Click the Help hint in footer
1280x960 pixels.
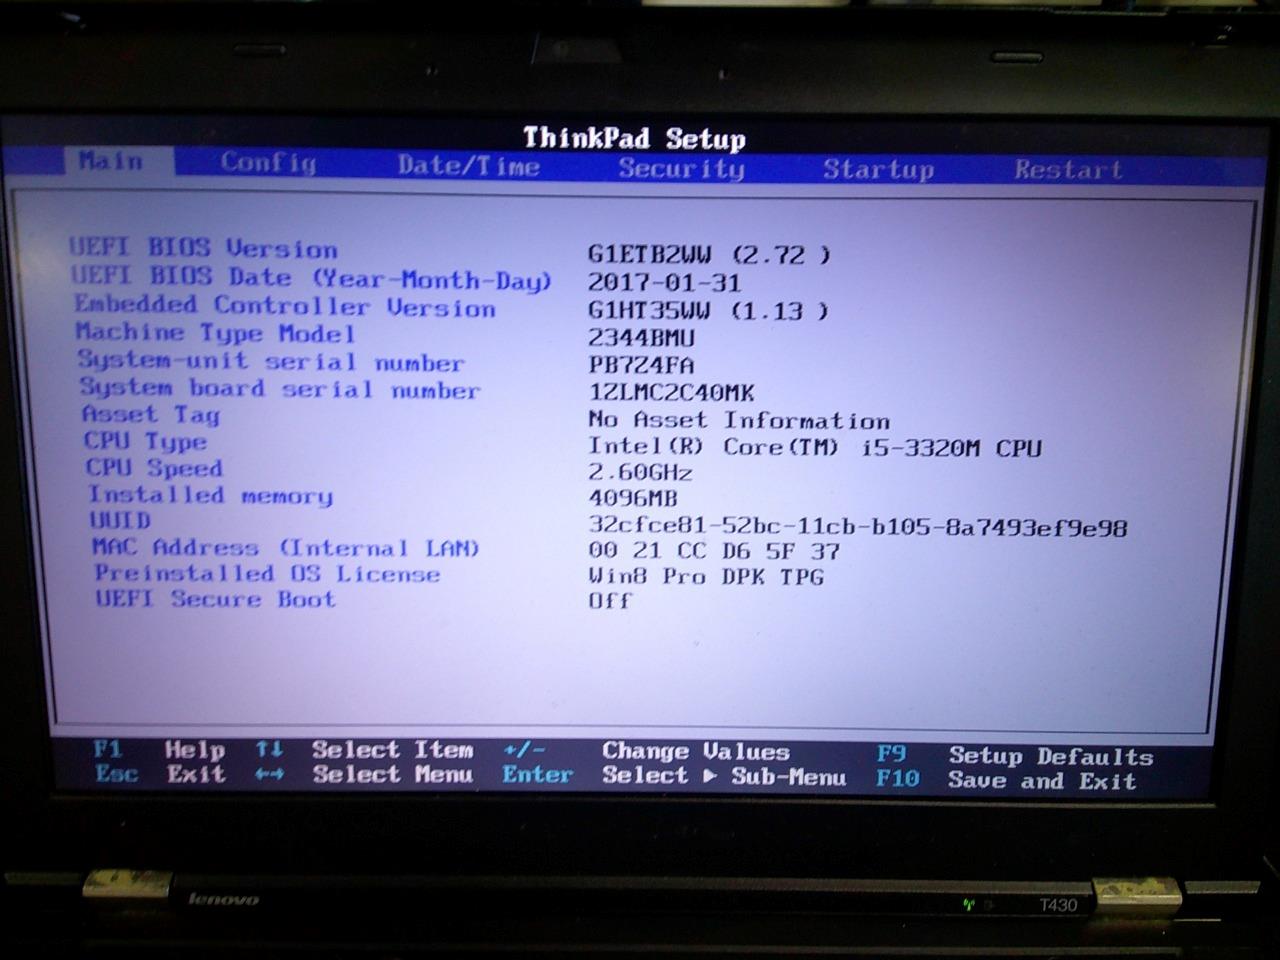click(195, 749)
